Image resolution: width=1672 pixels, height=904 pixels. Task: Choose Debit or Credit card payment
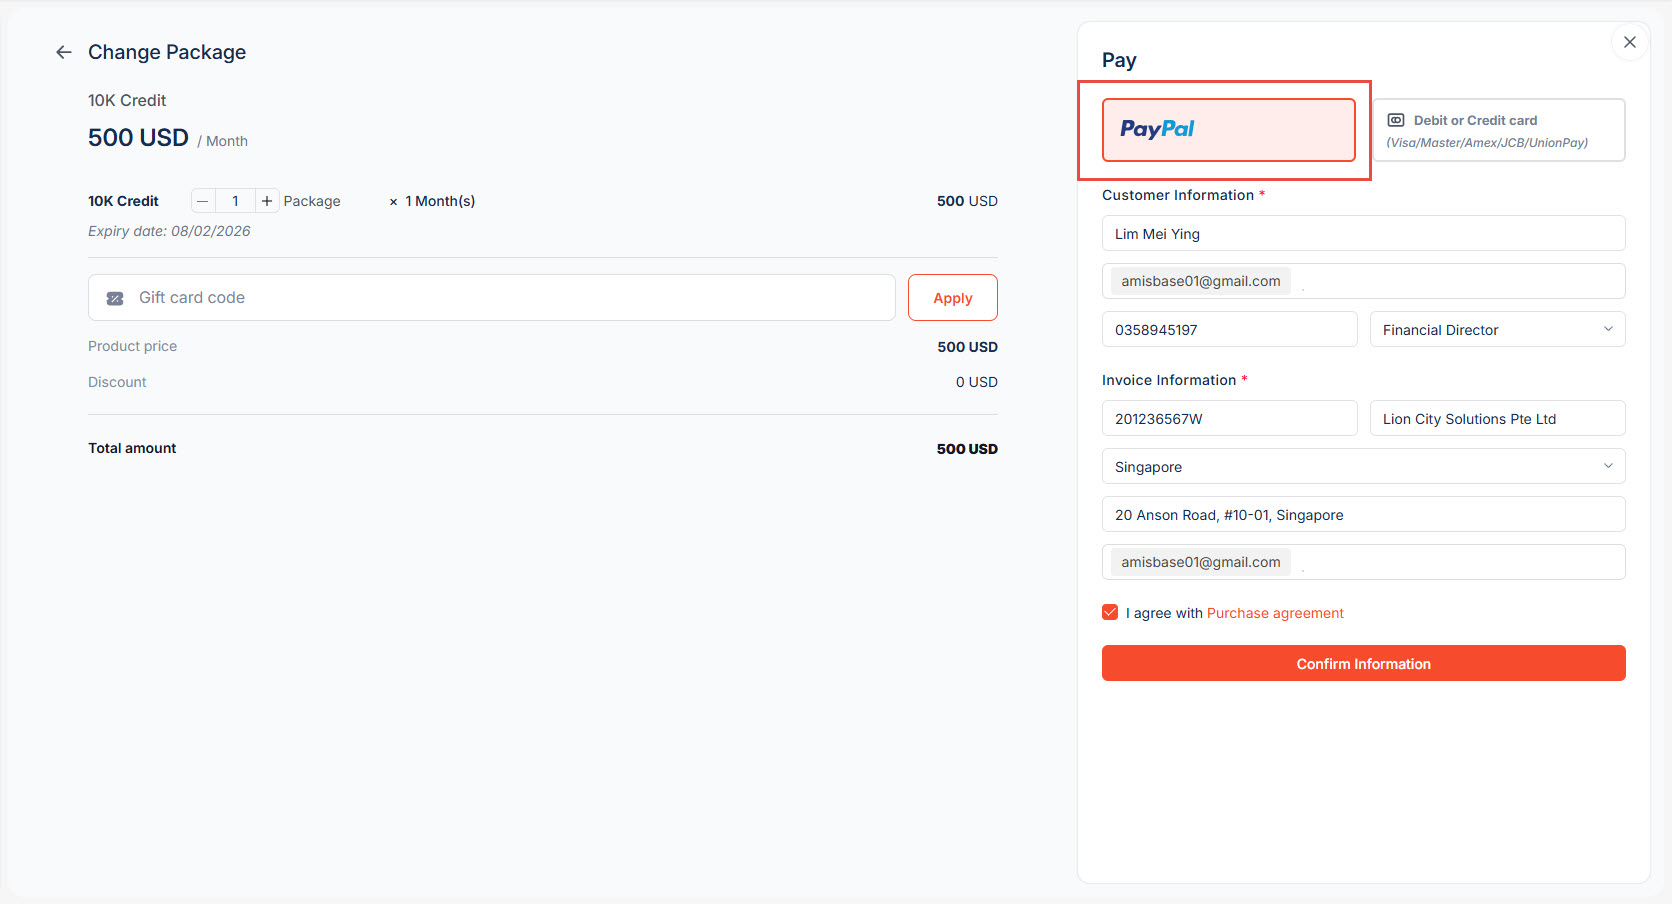(x=1498, y=130)
